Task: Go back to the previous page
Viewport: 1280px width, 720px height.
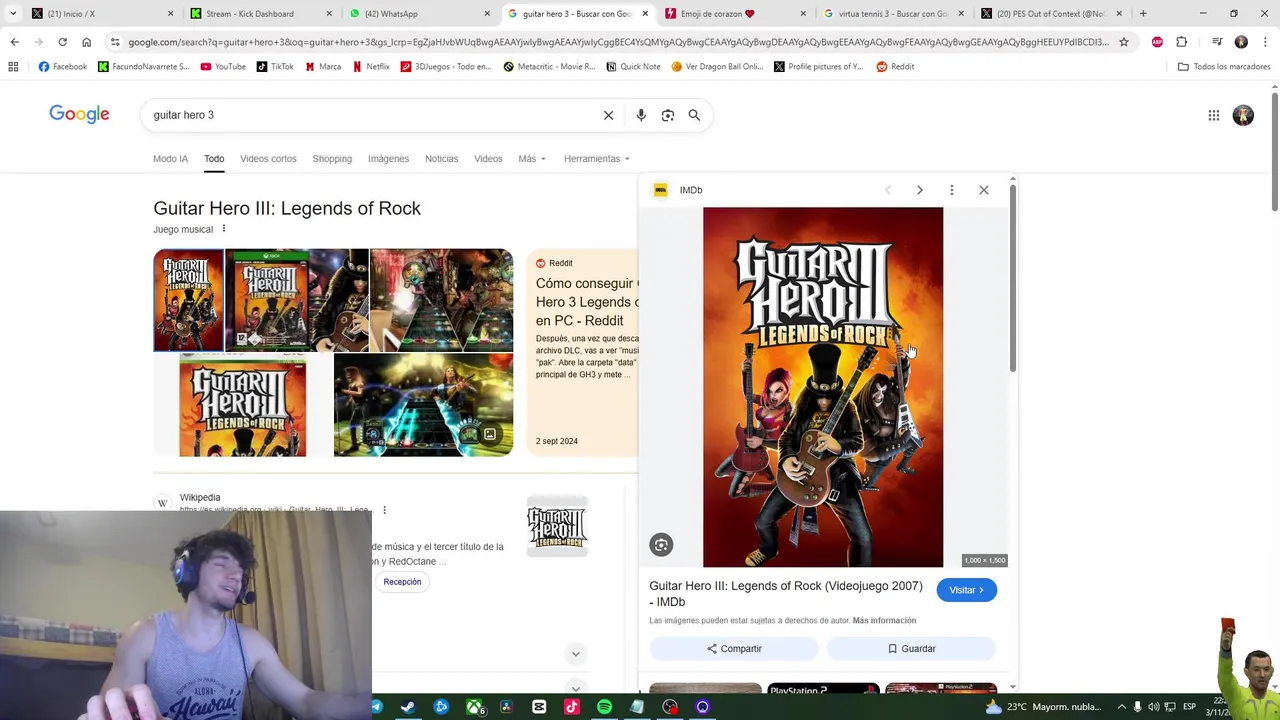Action: (x=14, y=42)
